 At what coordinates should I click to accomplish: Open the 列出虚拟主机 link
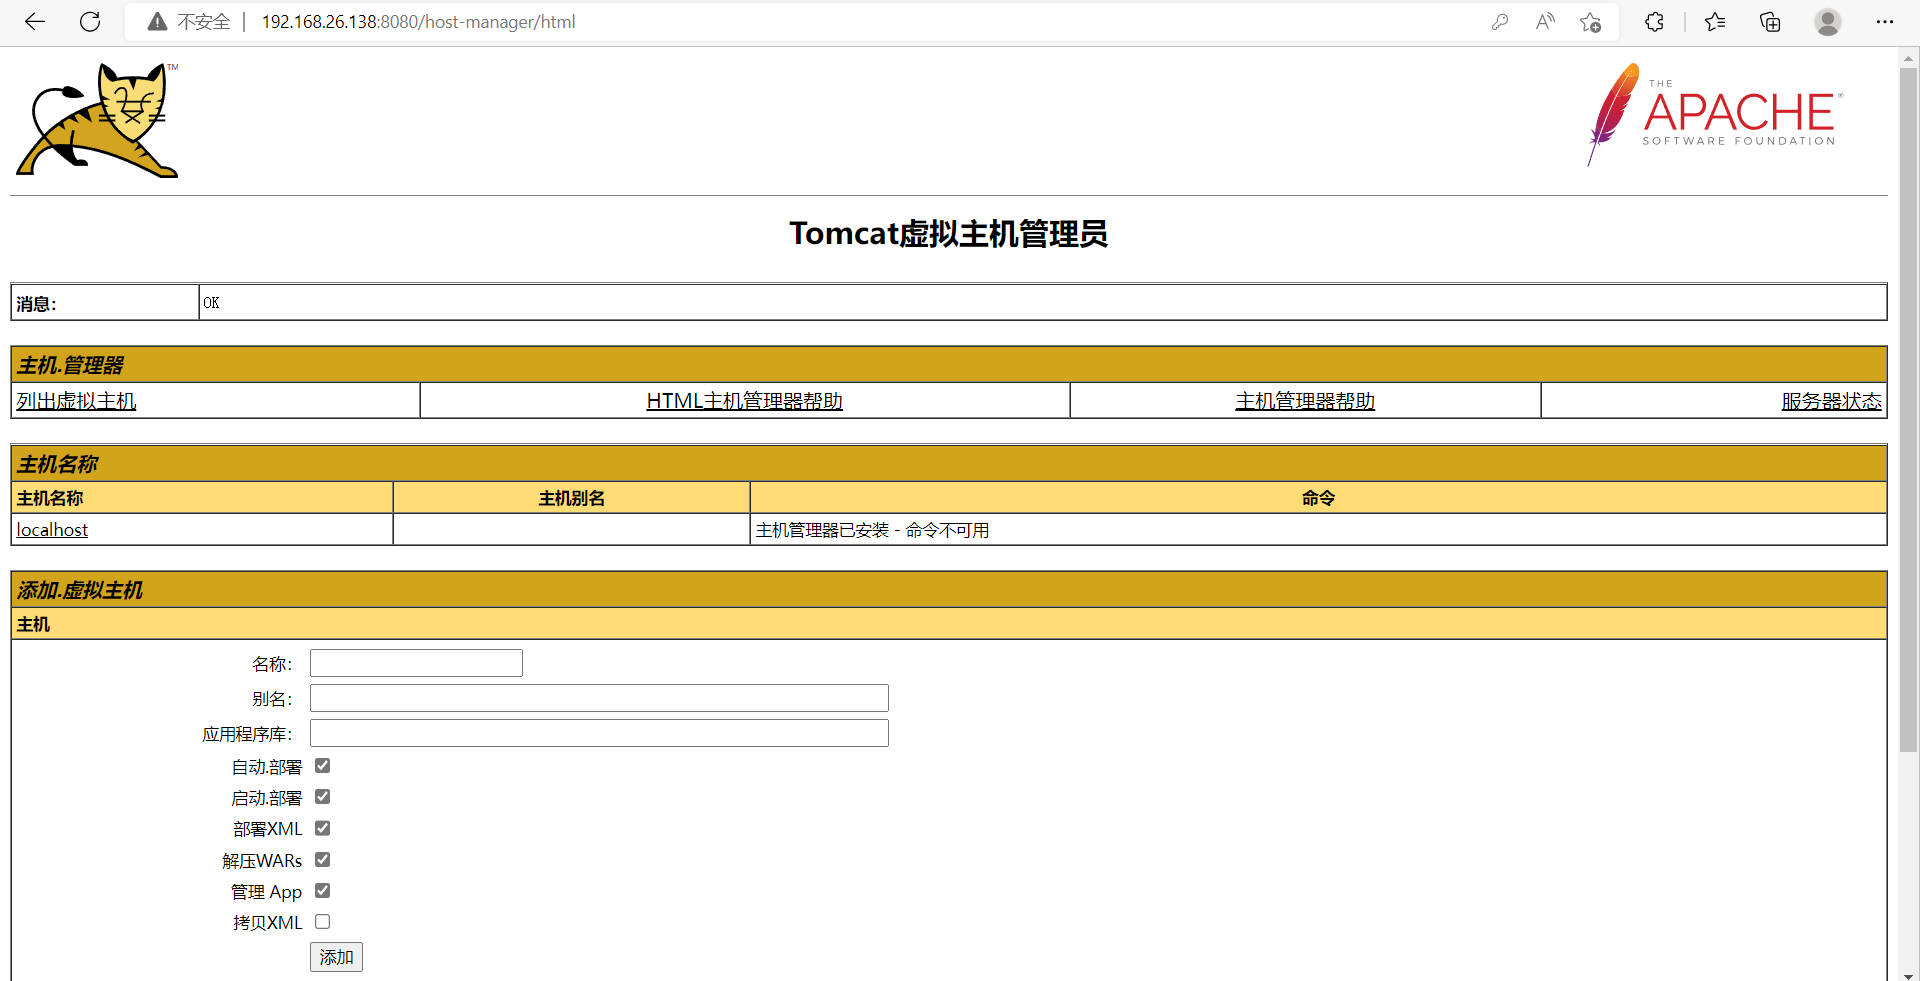(76, 401)
